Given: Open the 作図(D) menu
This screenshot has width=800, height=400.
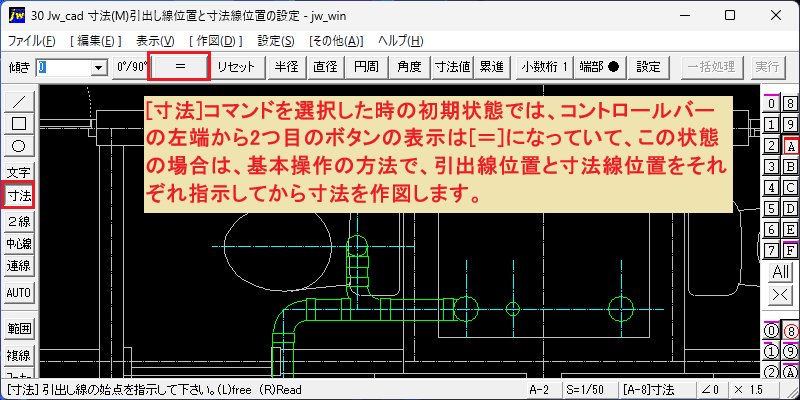Looking at the screenshot, I should 215,41.
